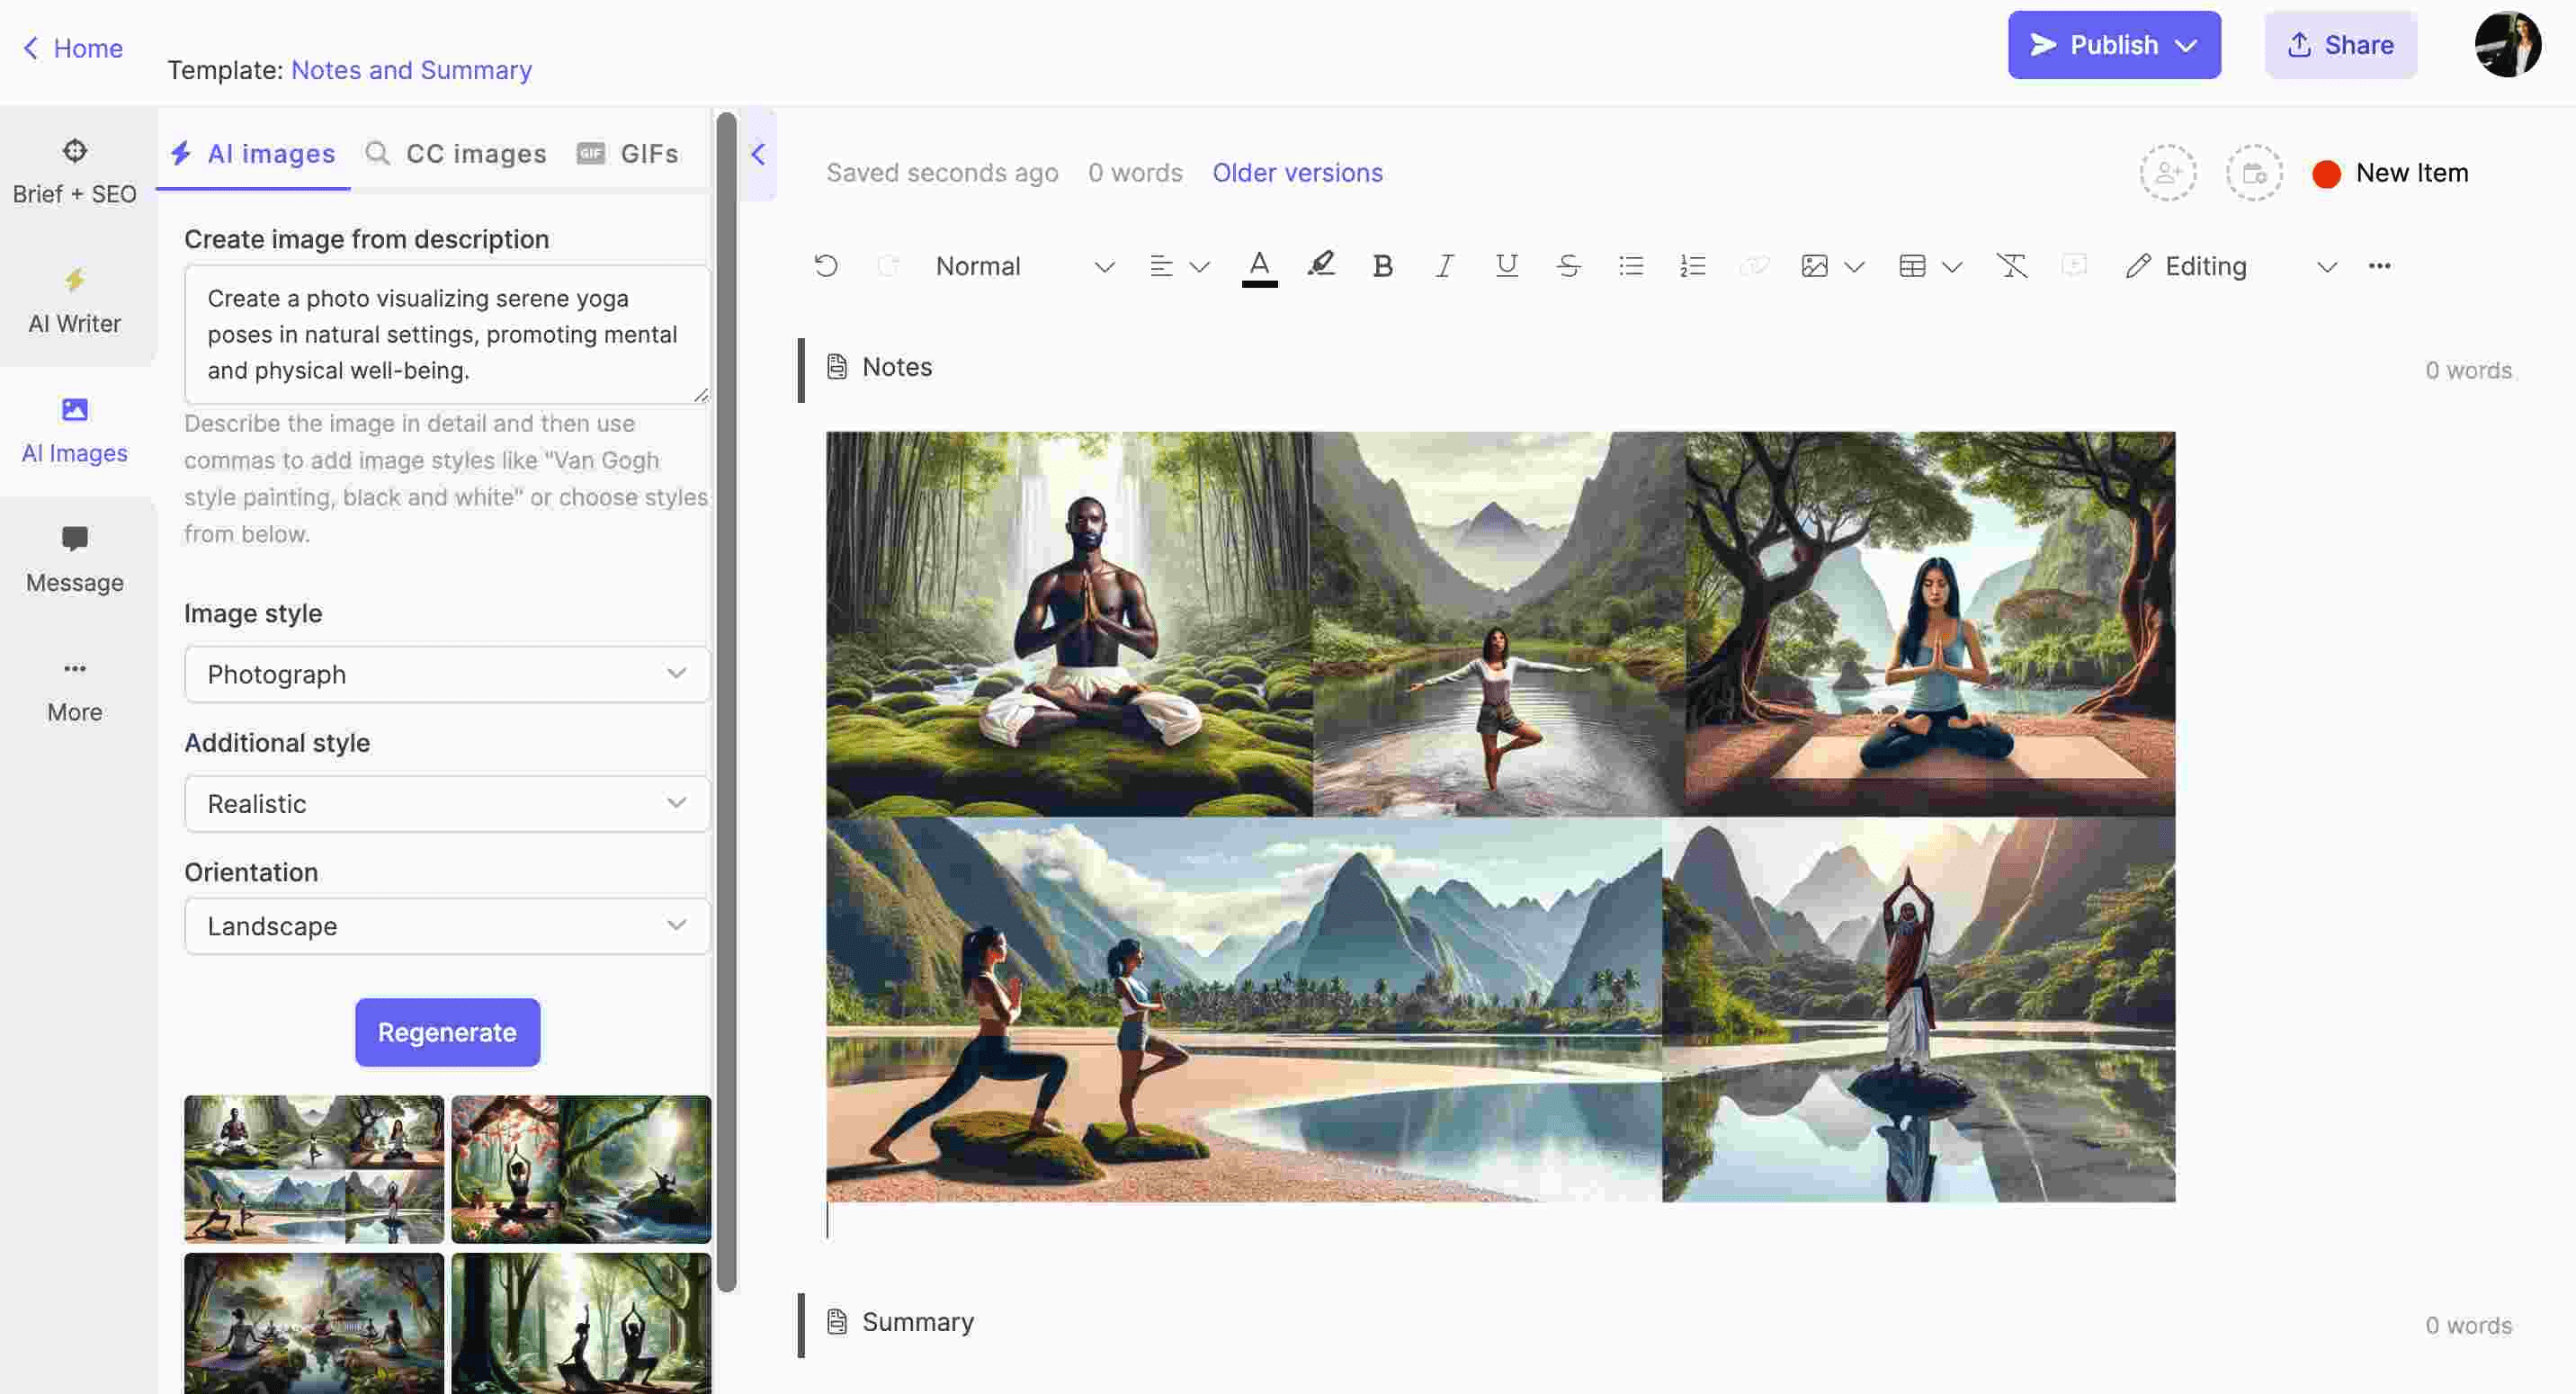This screenshot has height=1394, width=2576.
Task: Switch to the CC images tab
Action: click(x=457, y=154)
